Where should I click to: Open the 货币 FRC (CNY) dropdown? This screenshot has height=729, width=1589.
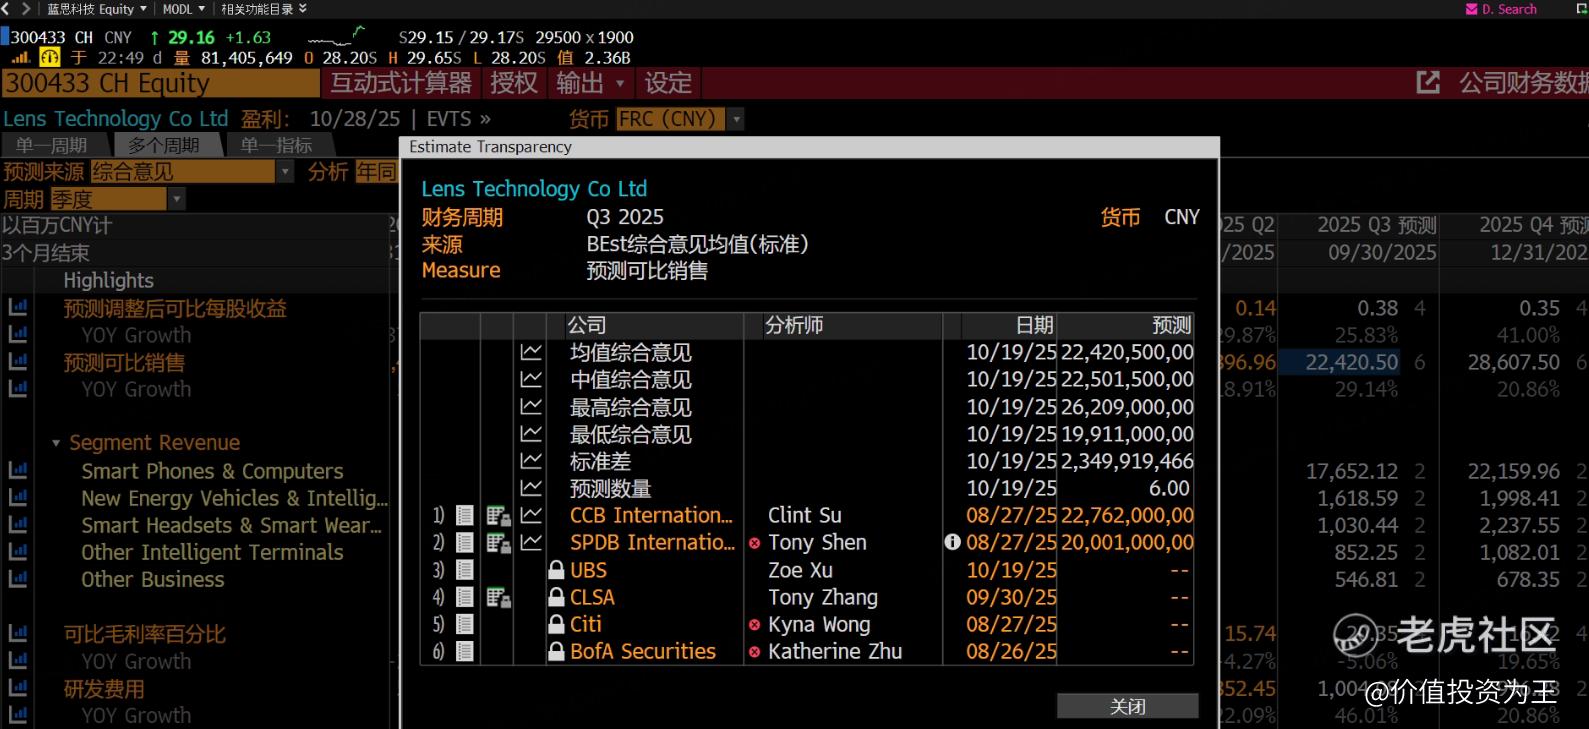736,119
